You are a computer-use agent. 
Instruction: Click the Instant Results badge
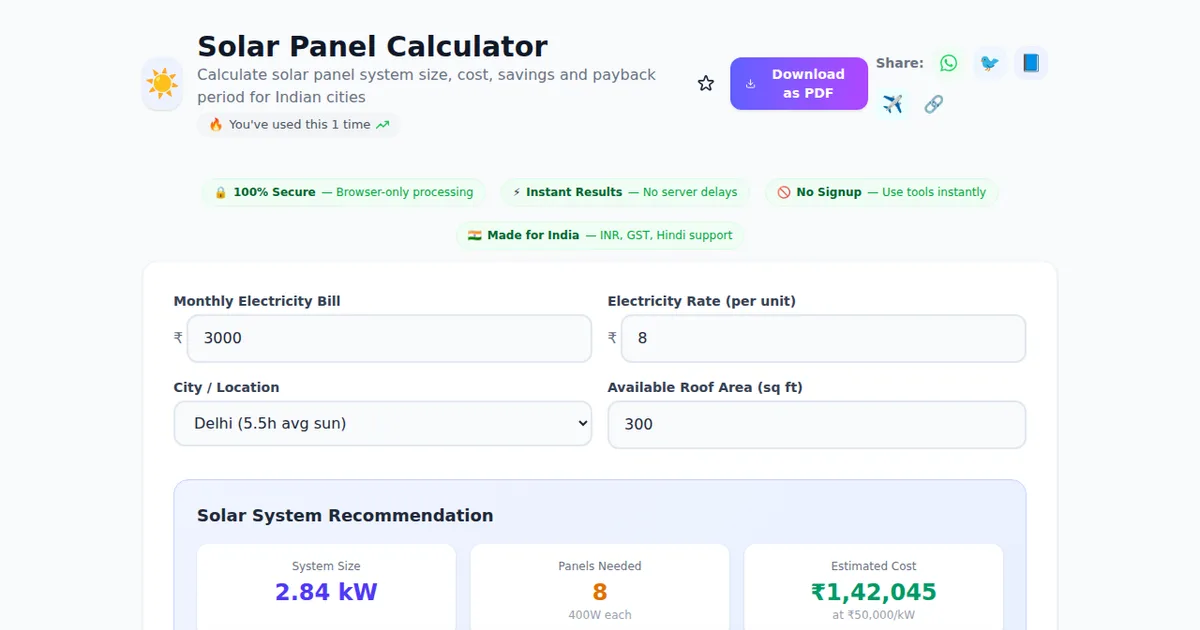[625, 192]
